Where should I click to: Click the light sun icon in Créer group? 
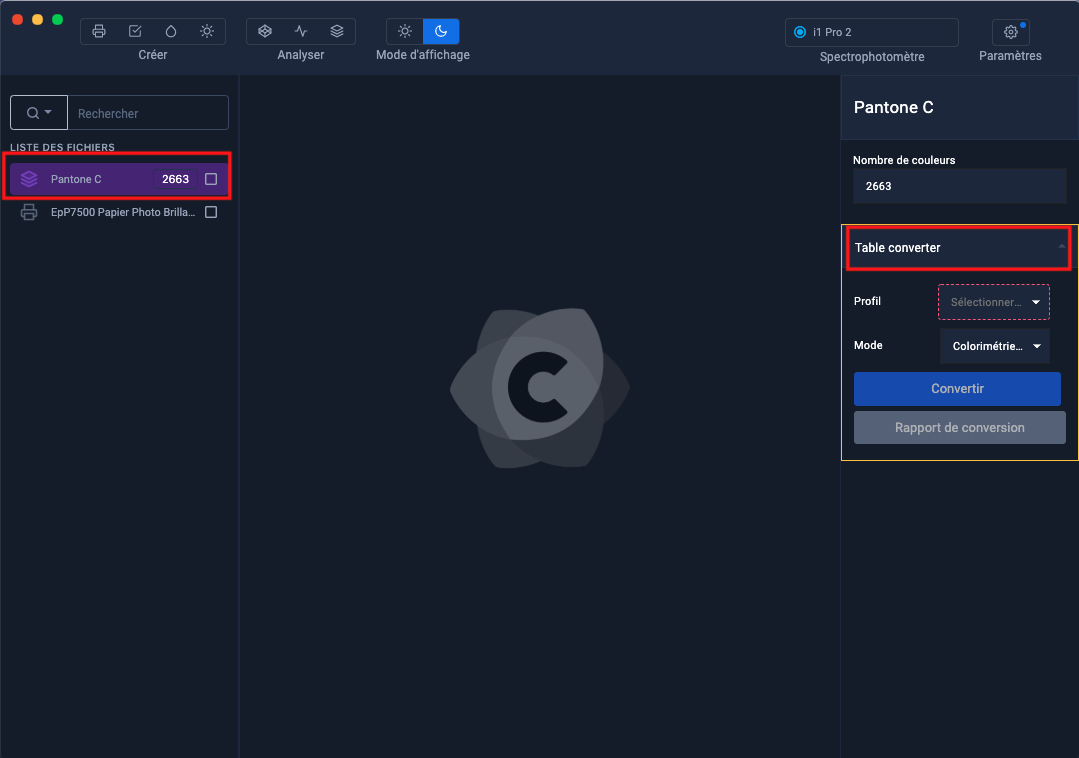pyautogui.click(x=207, y=31)
